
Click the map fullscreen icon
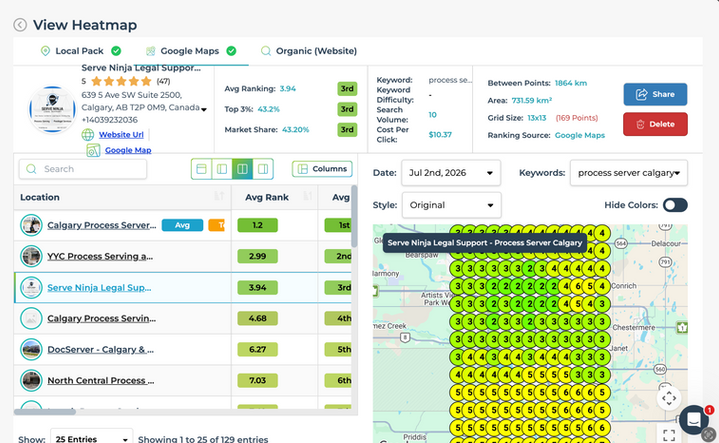pyautogui.click(x=669, y=434)
